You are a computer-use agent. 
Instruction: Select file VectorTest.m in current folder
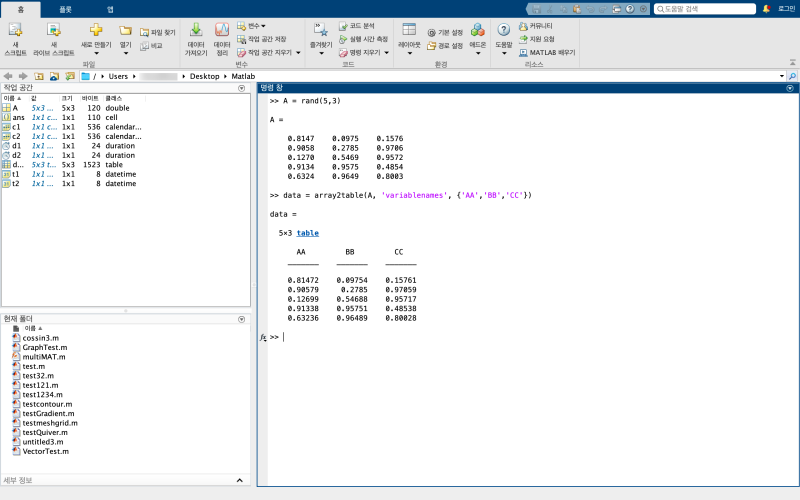coord(45,452)
